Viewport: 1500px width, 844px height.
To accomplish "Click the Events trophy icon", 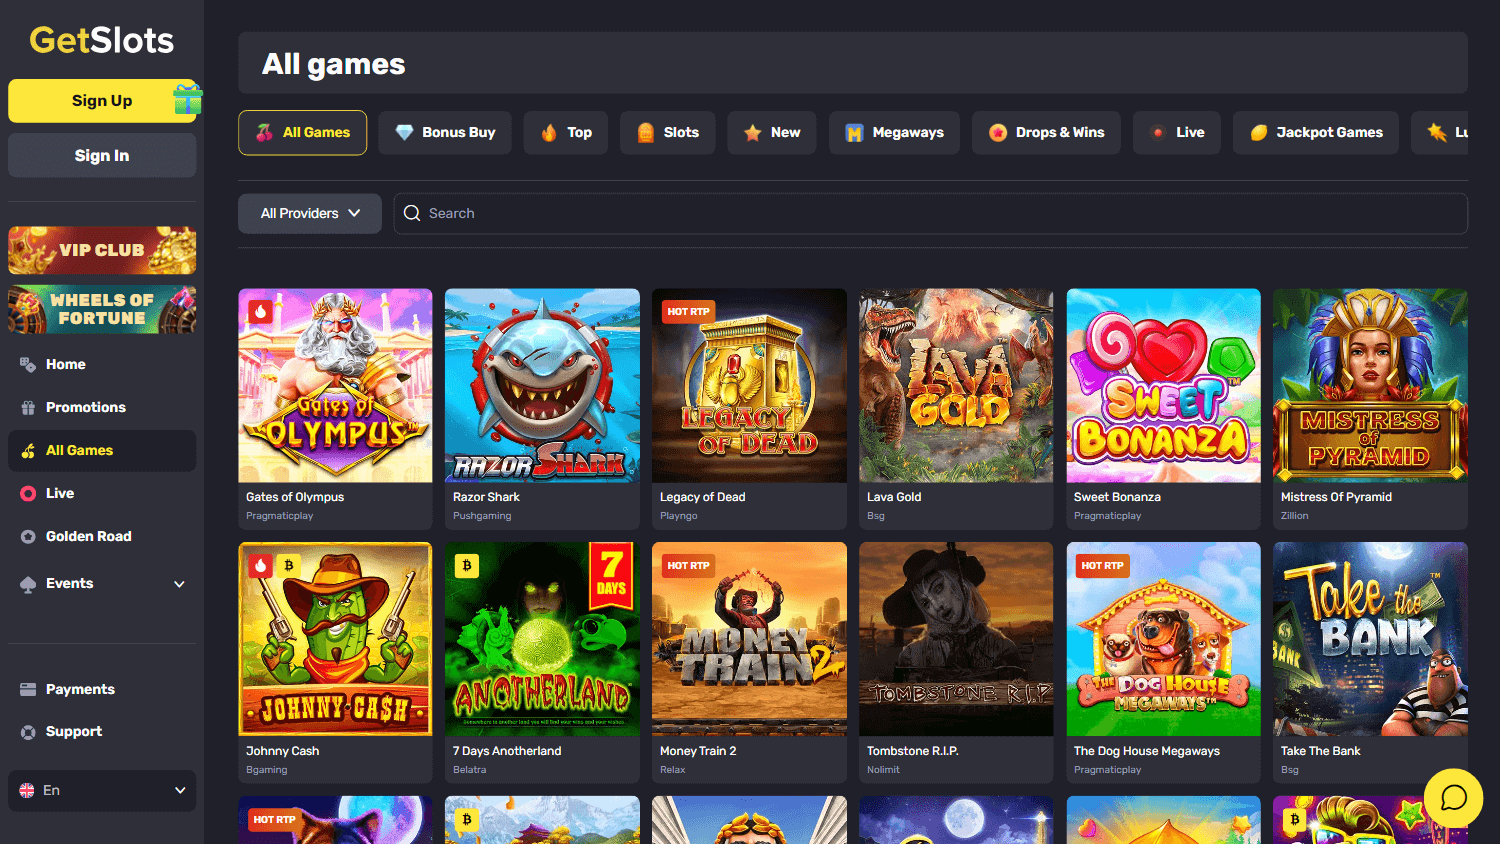I will (x=28, y=584).
